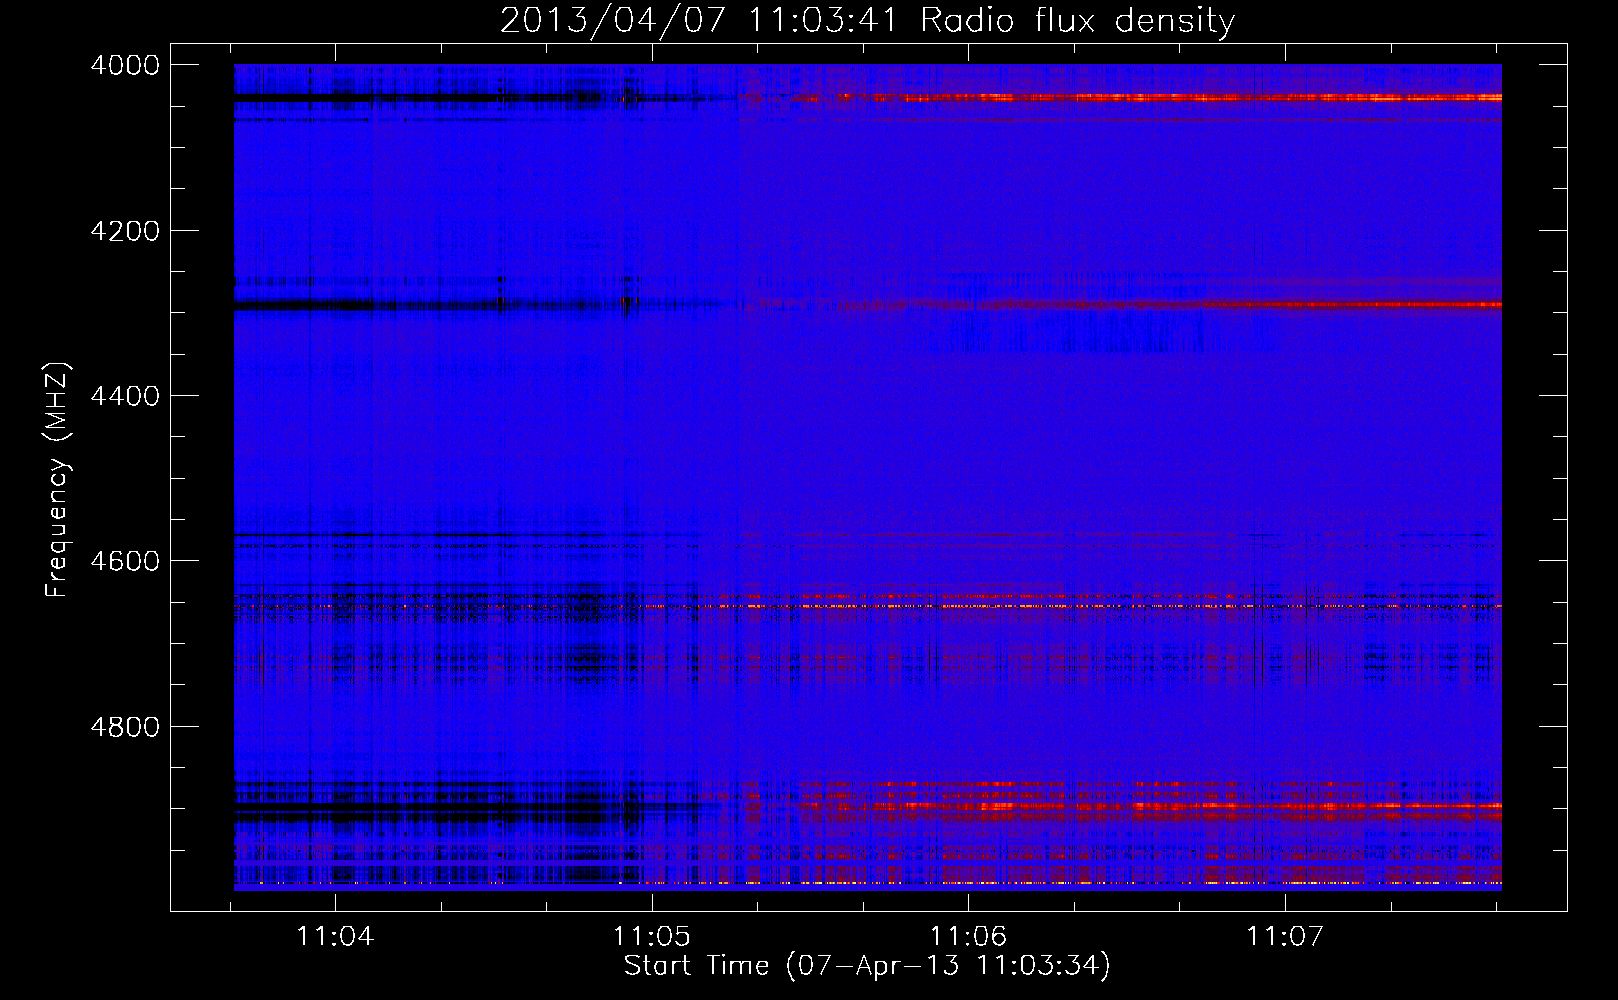Image resolution: width=1618 pixels, height=1000 pixels.
Task: Click the 11:07 time axis label
Action: point(1285,936)
